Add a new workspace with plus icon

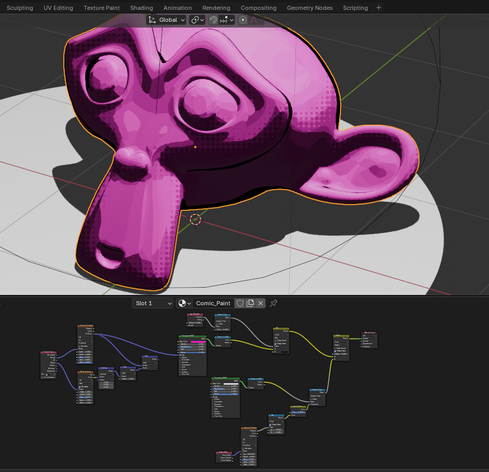tap(378, 8)
